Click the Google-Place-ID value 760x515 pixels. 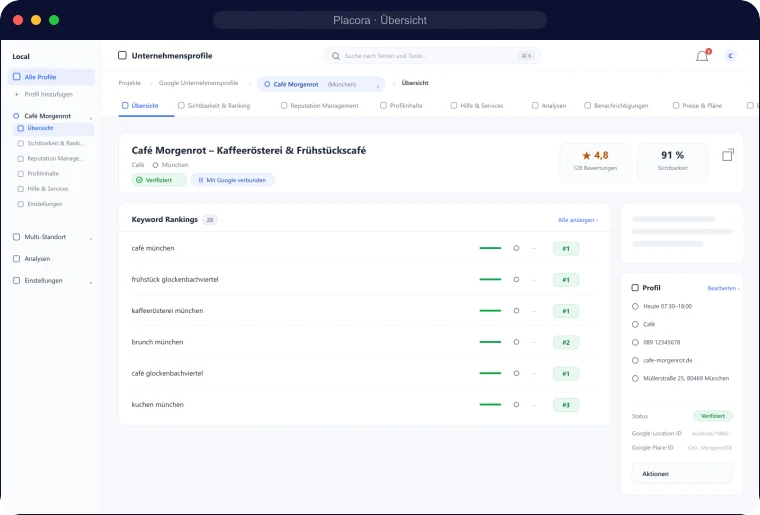coord(710,448)
